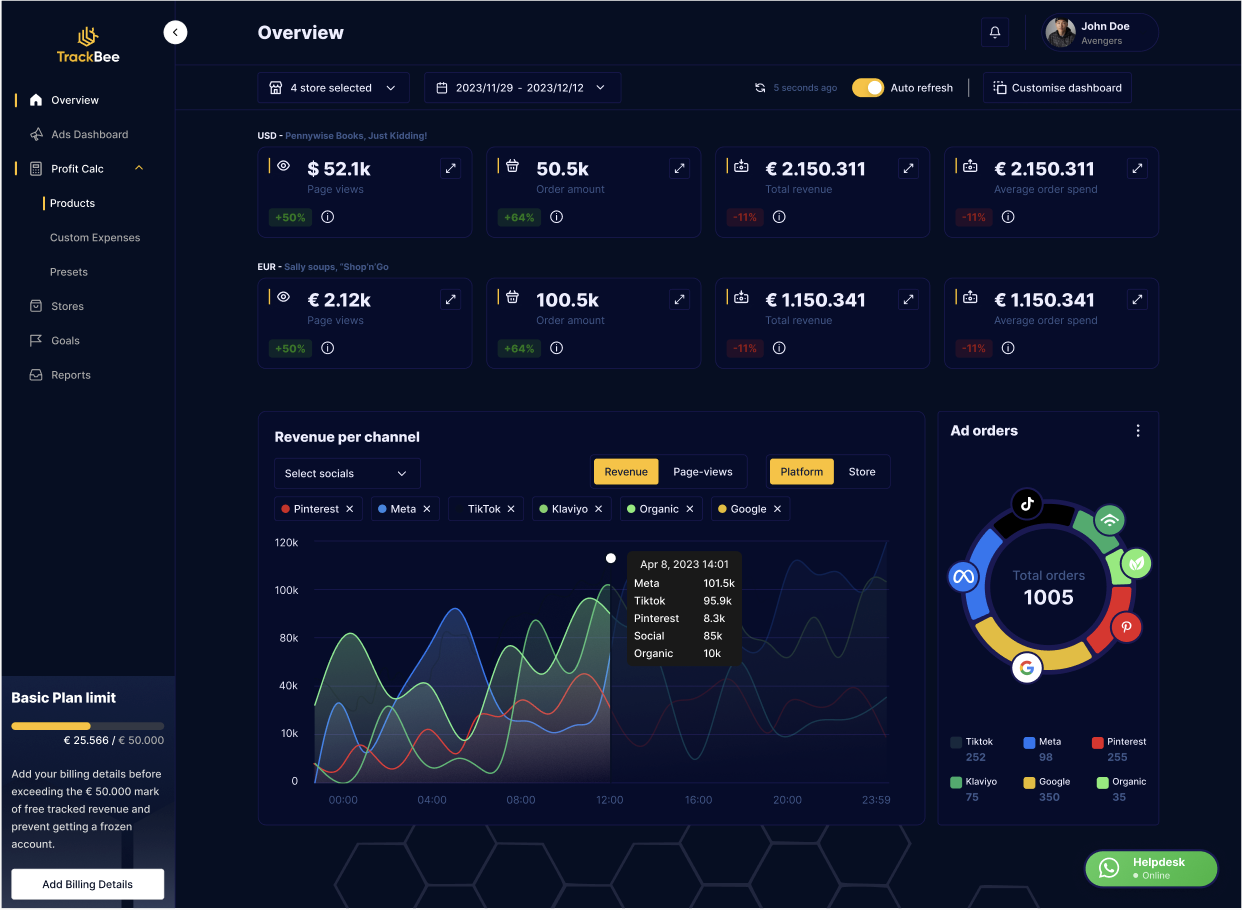Remove the Pinterest filter chip
This screenshot has width=1242, height=910.
(x=349, y=508)
